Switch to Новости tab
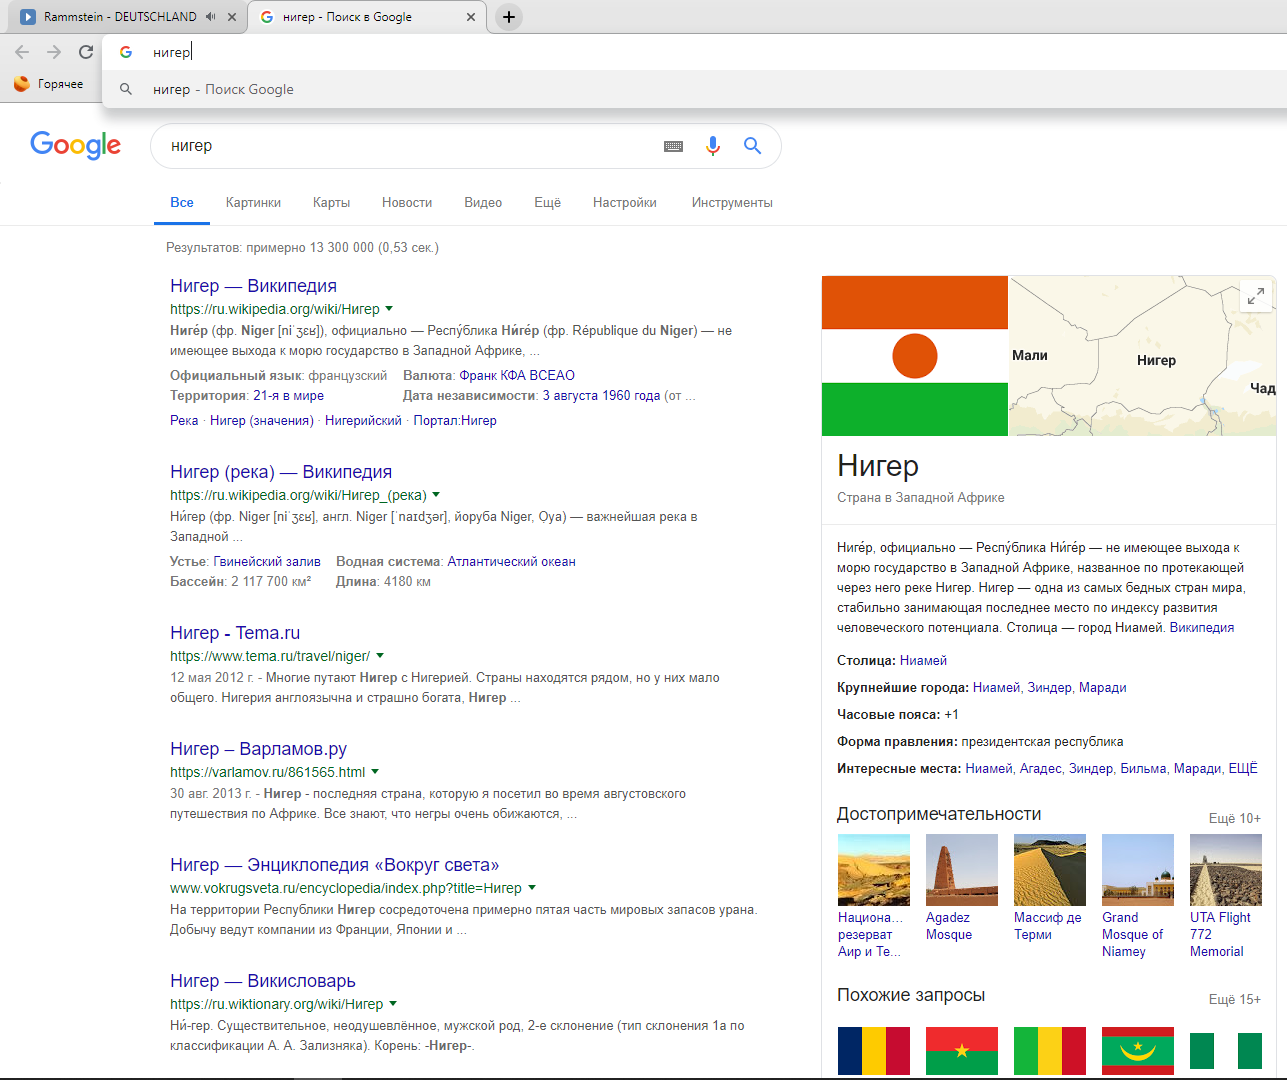Image resolution: width=1287 pixels, height=1080 pixels. click(407, 202)
